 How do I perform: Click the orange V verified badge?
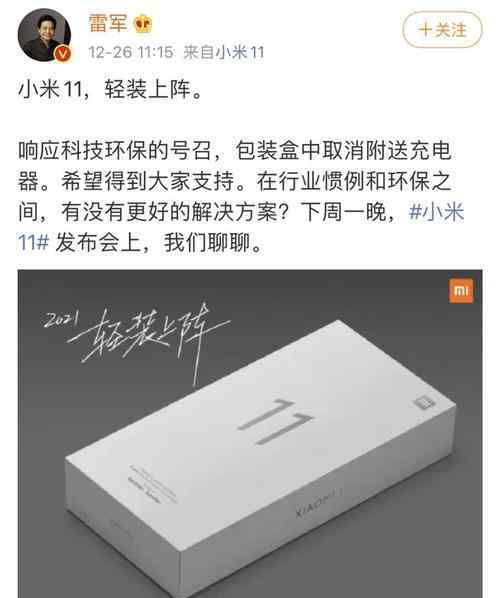tap(63, 53)
